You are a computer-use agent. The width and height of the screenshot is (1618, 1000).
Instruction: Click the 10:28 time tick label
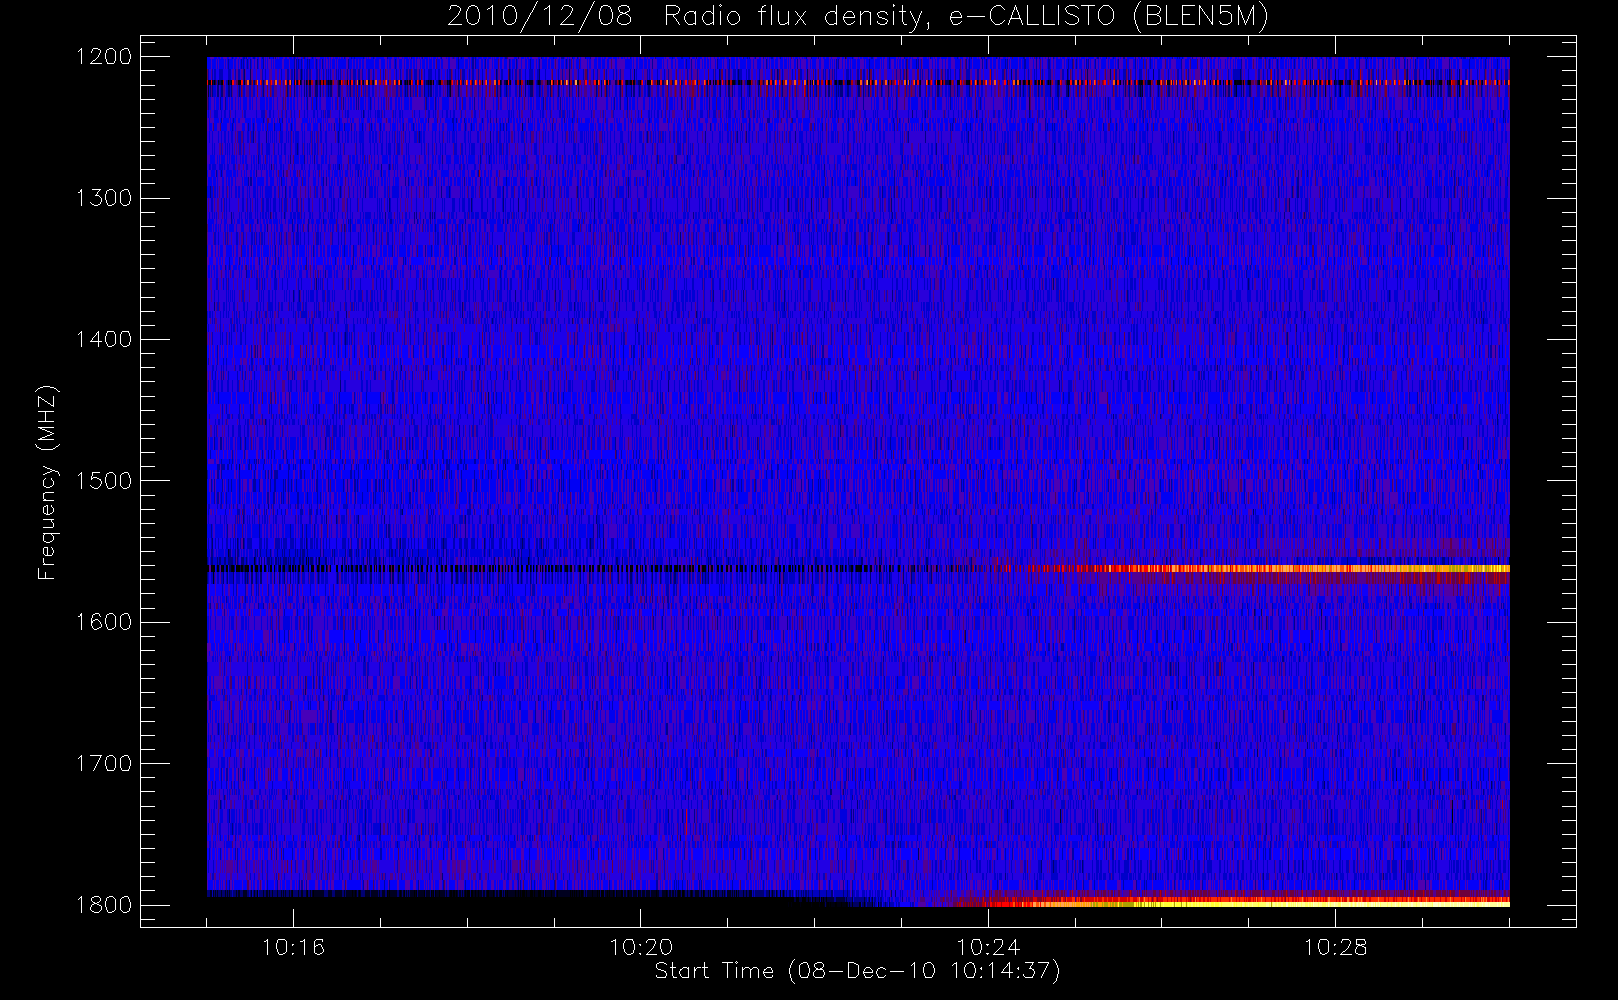pyautogui.click(x=1335, y=947)
